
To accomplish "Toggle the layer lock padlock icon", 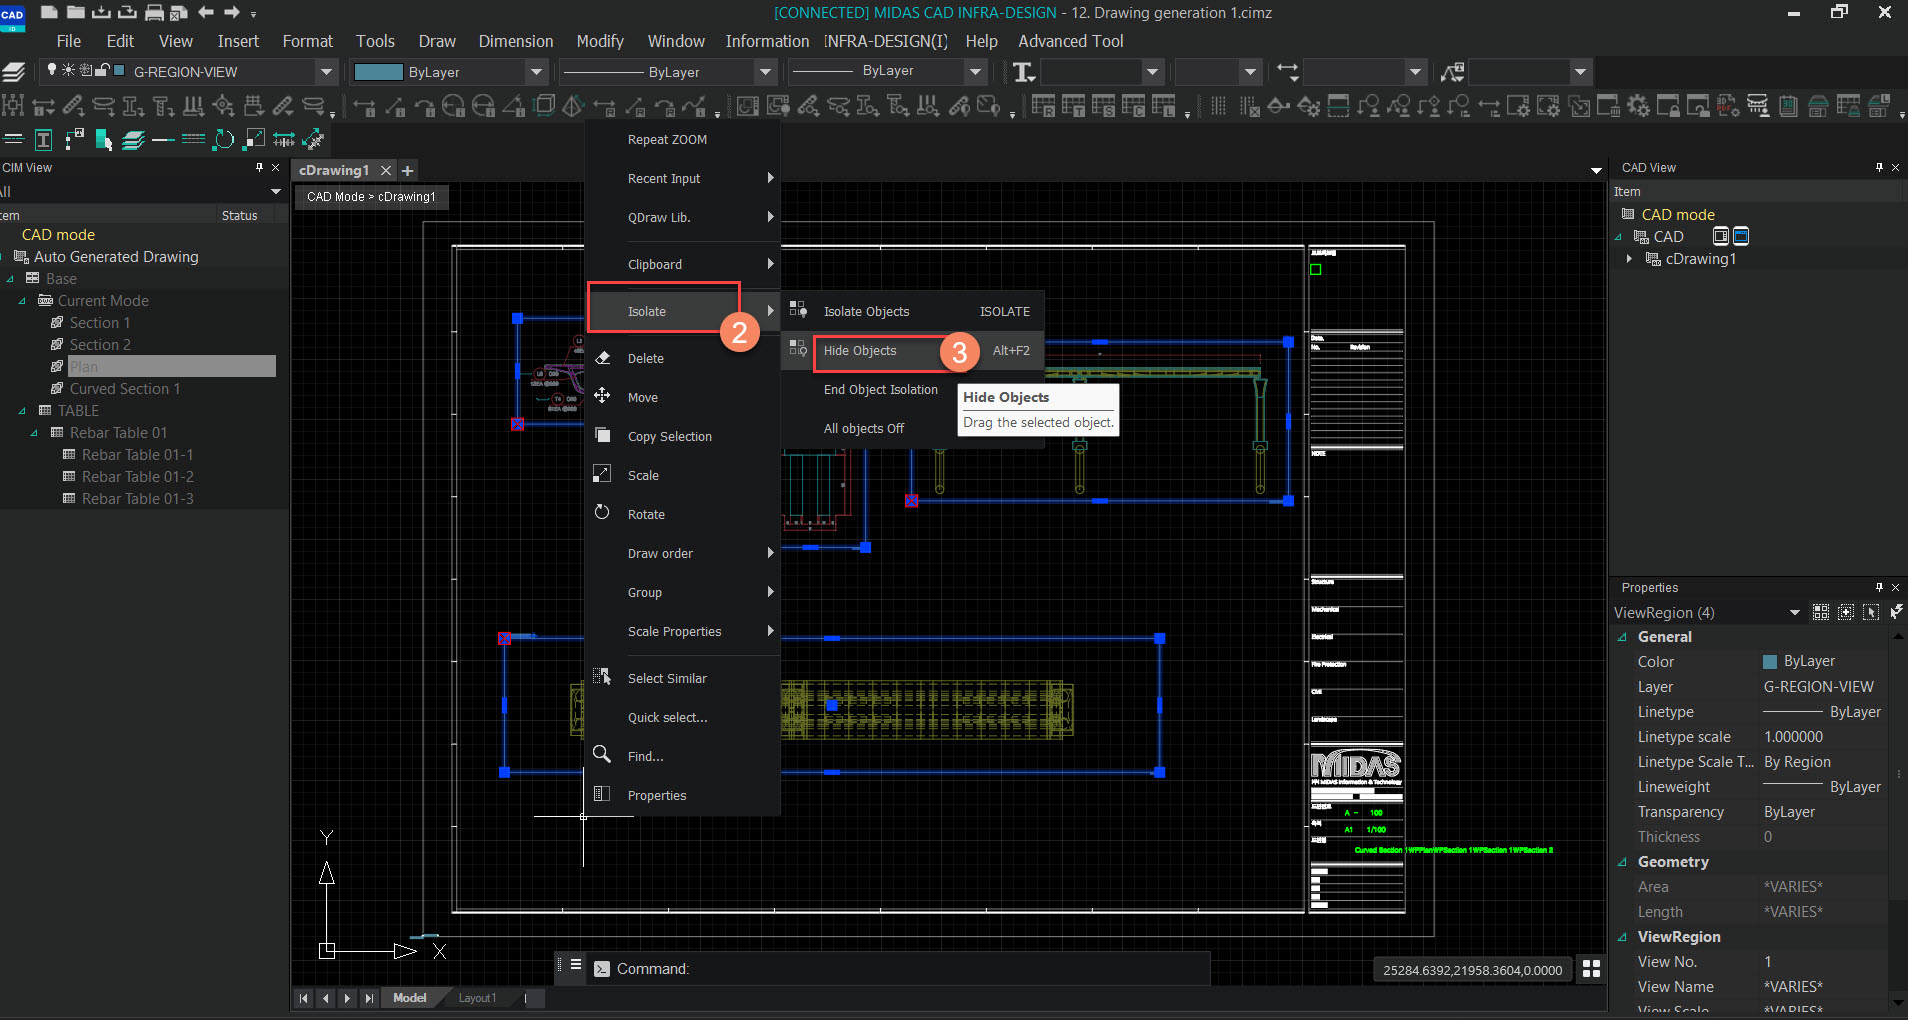I will 102,70.
